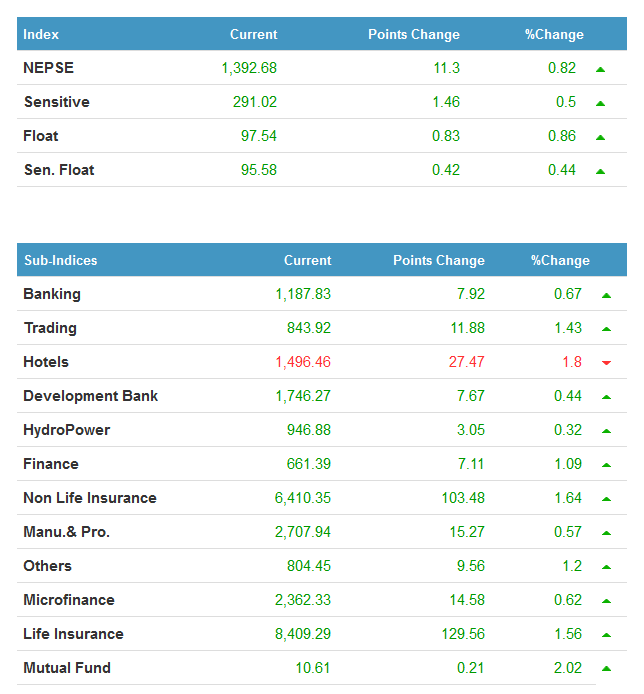
Task: Select the Sensitive index name
Action: (x=57, y=102)
